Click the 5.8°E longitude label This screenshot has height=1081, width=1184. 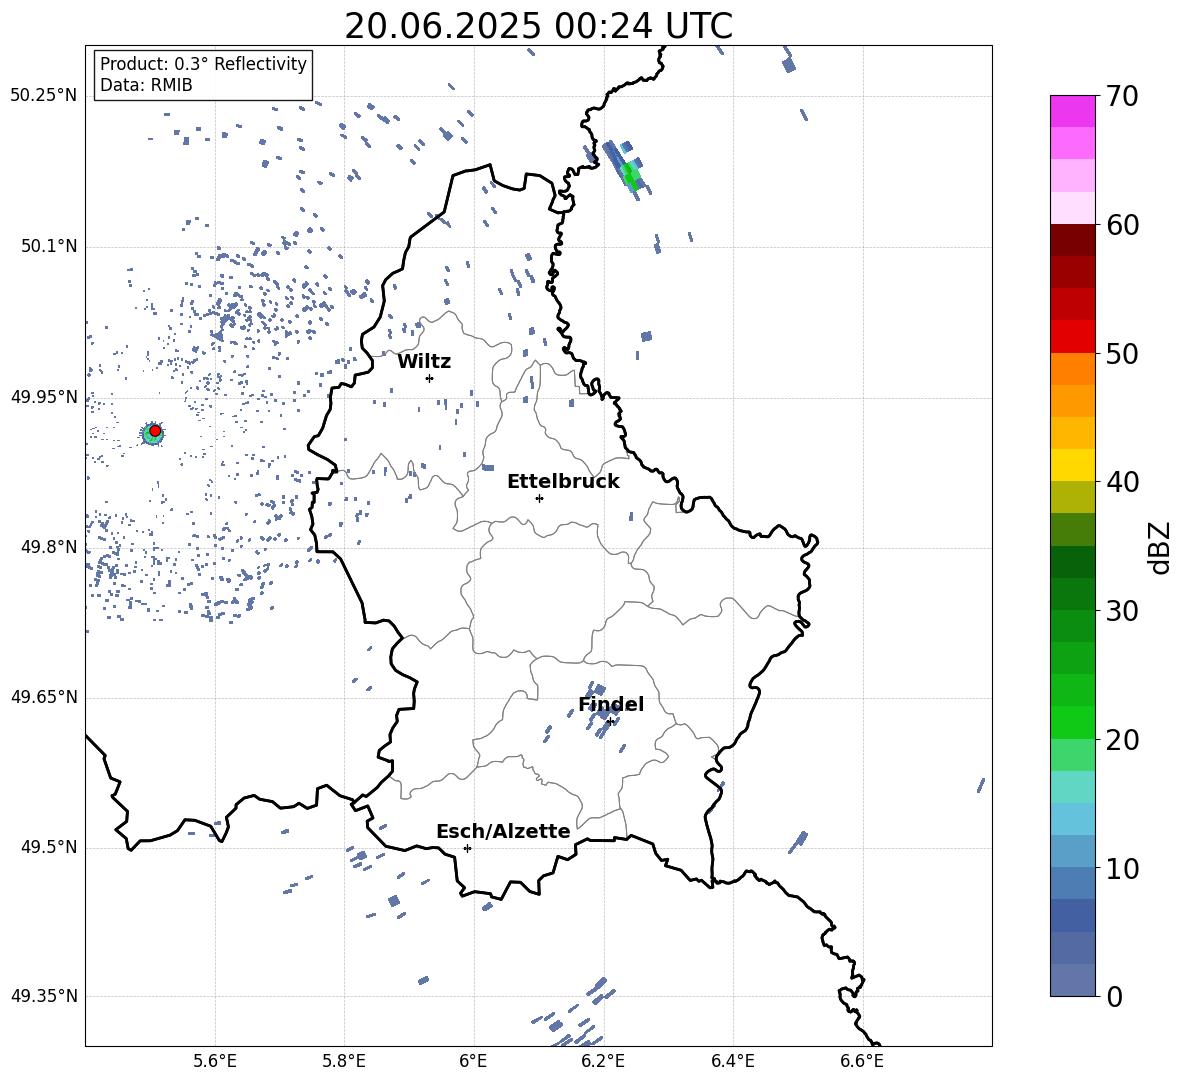344,1061
